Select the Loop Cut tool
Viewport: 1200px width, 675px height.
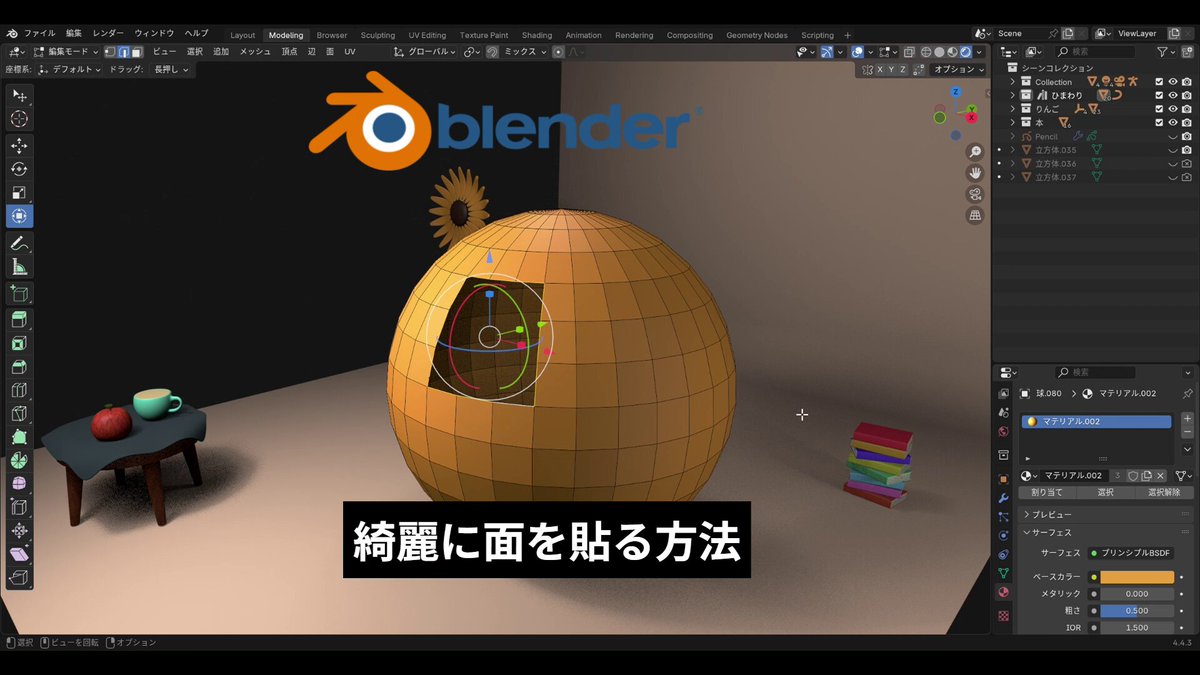19,390
